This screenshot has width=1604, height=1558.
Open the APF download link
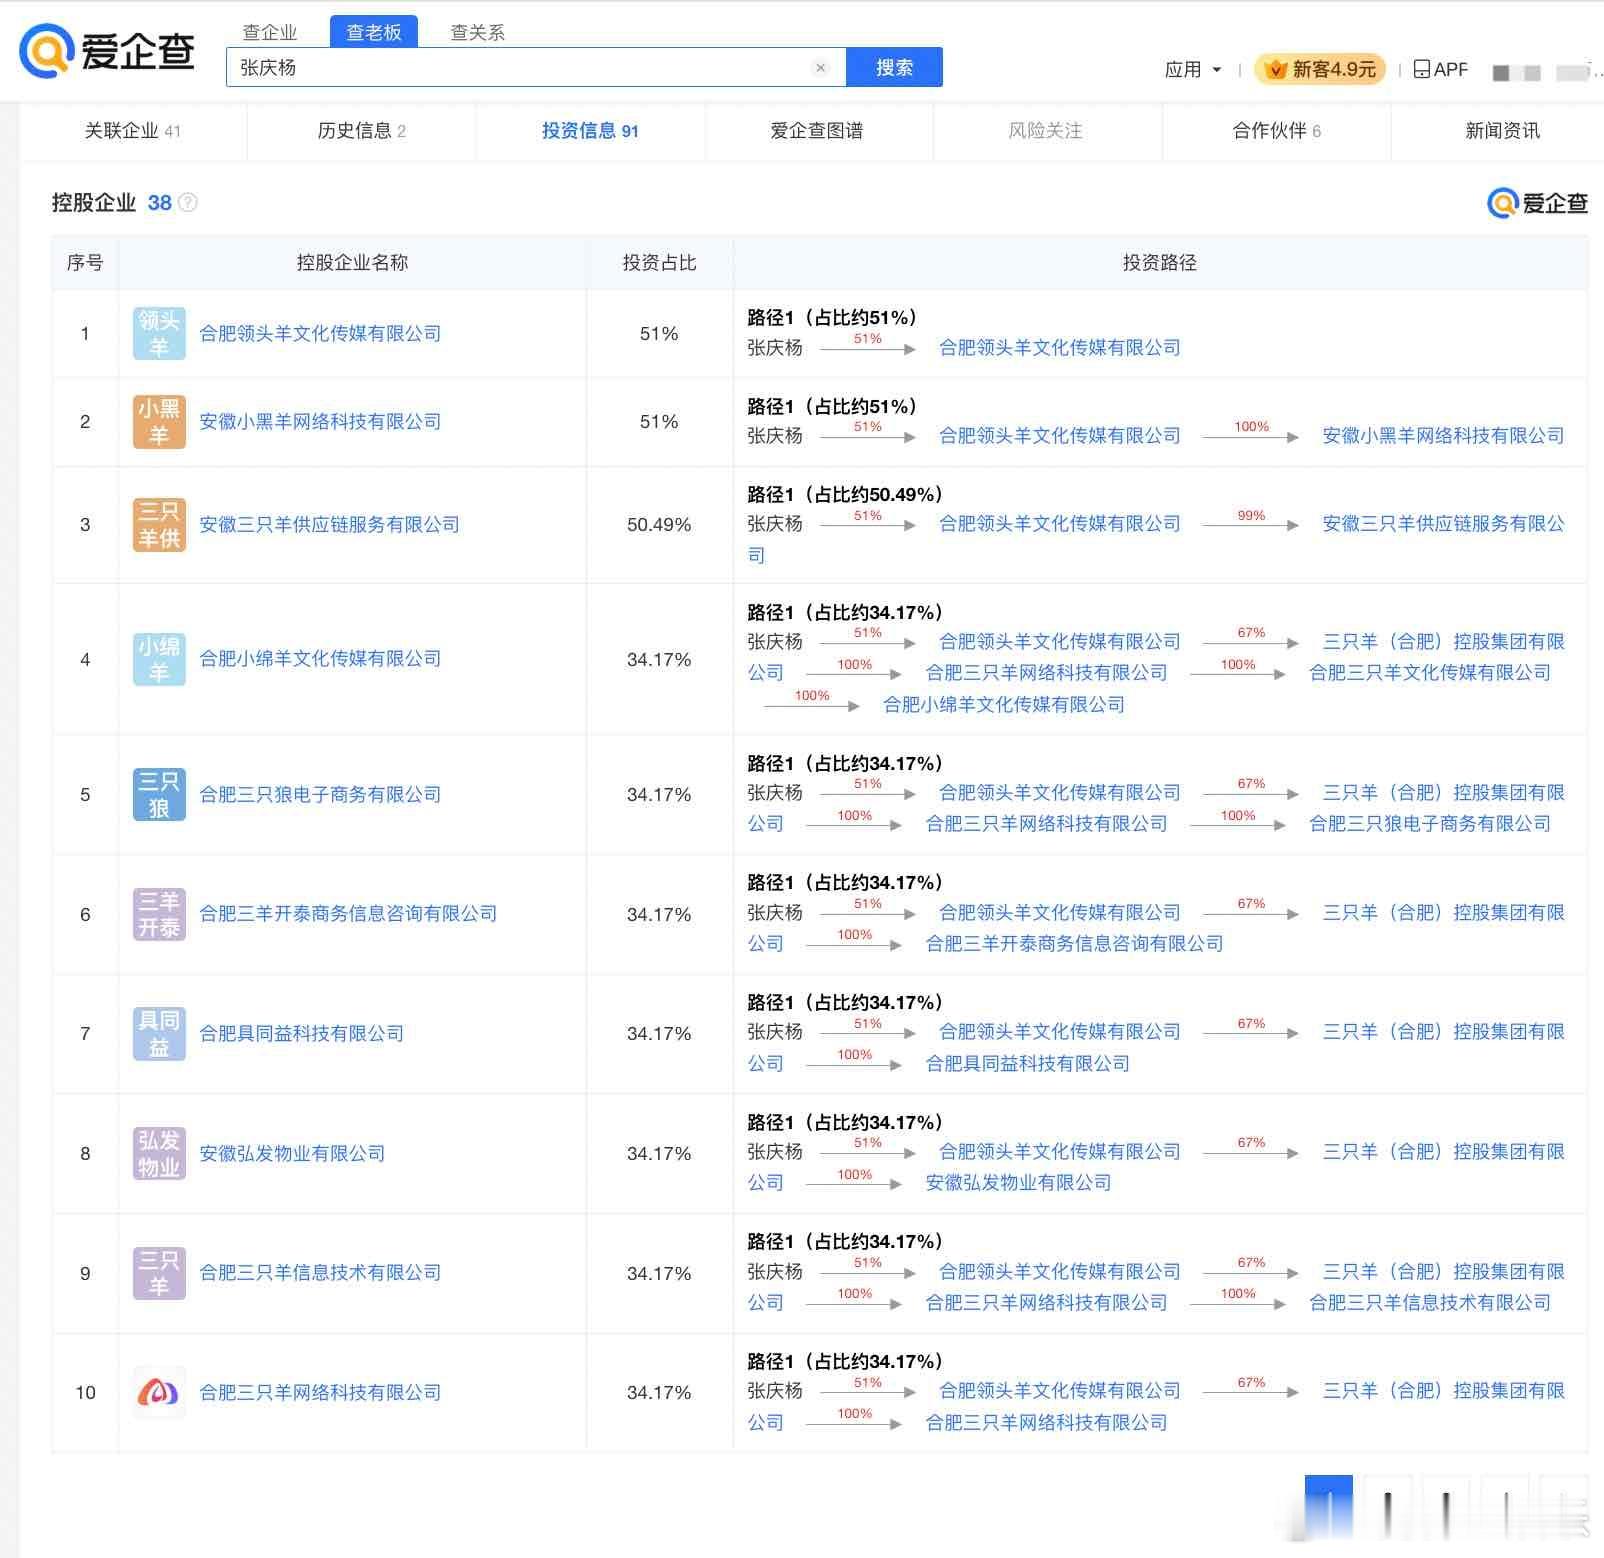1440,69
